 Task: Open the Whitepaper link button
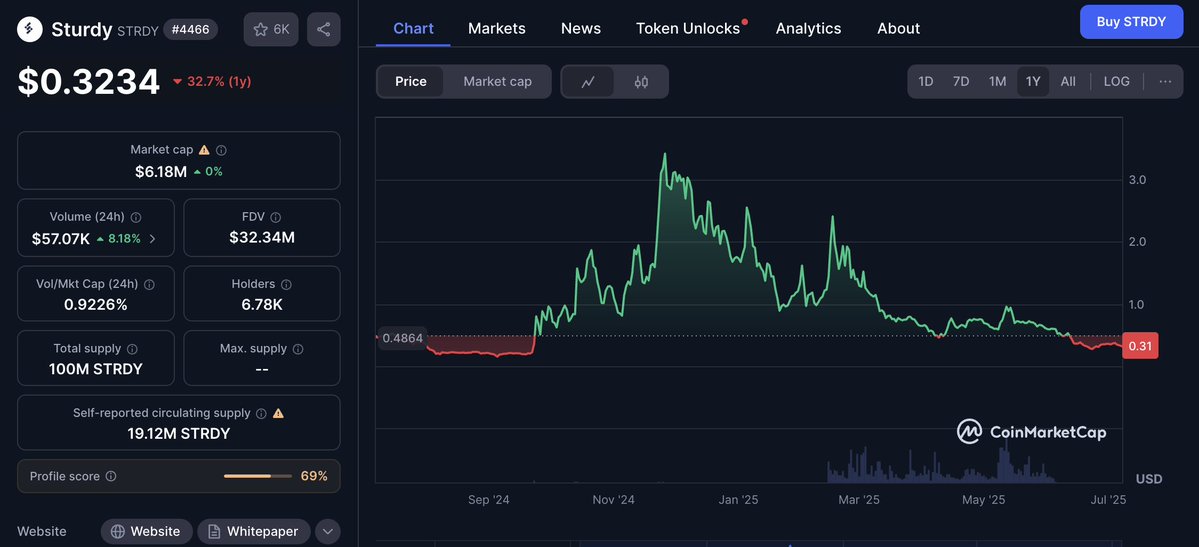[254, 531]
